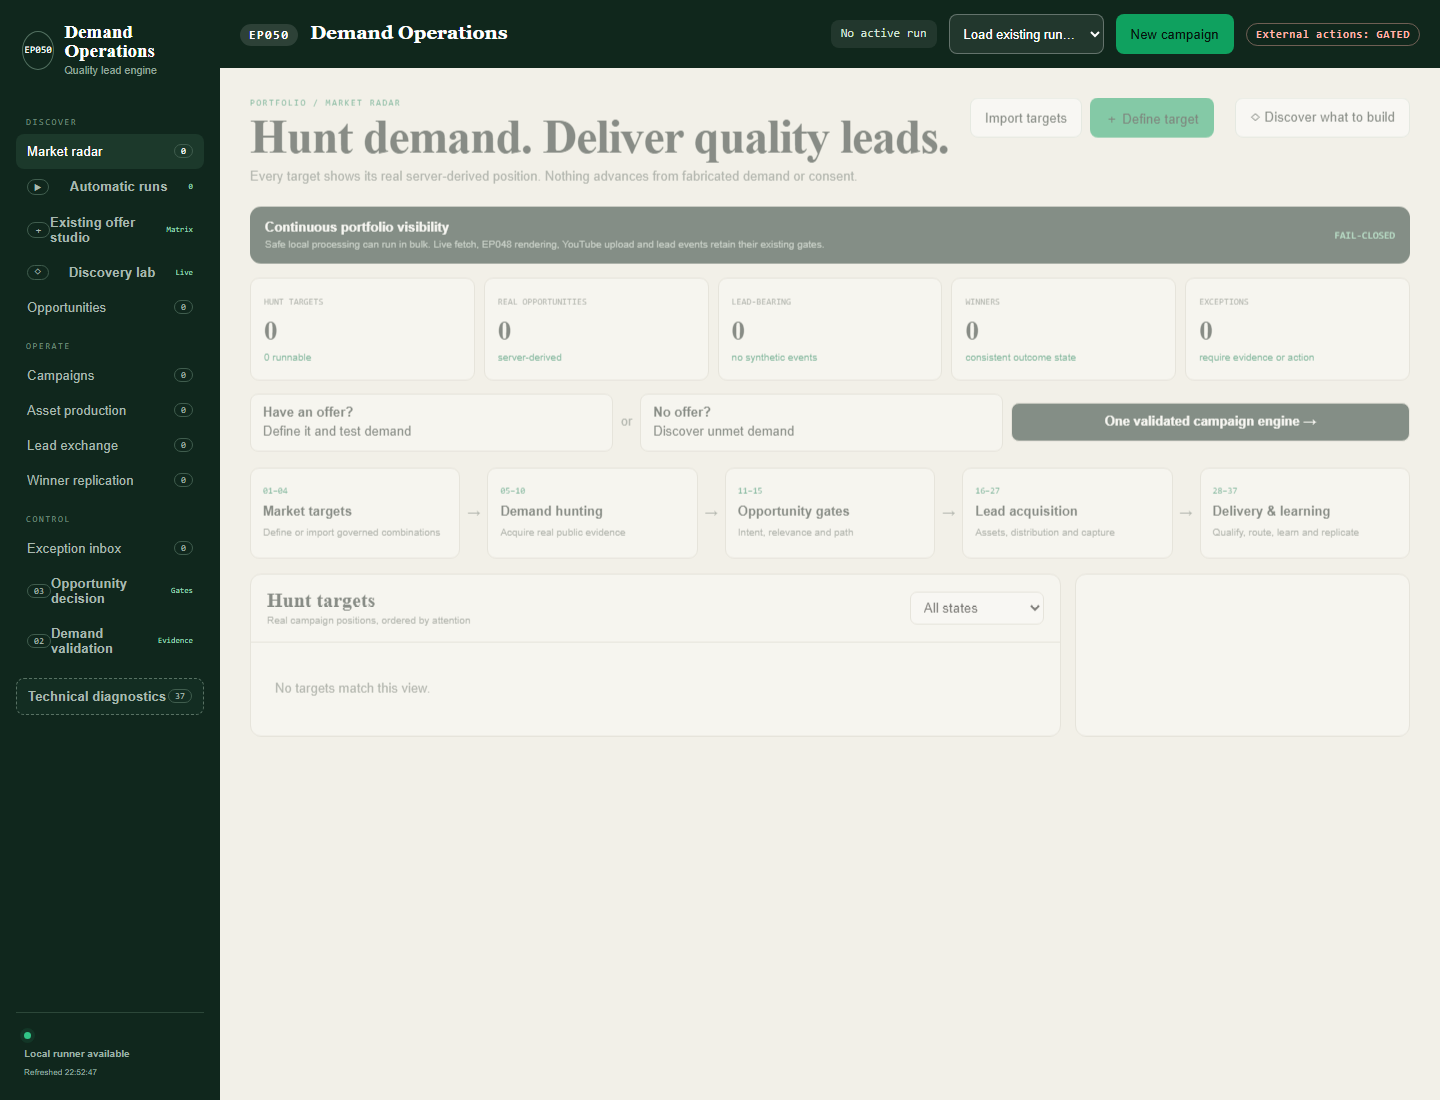Click Discover what to build button
The image size is (1440, 1100).
pos(1322,117)
